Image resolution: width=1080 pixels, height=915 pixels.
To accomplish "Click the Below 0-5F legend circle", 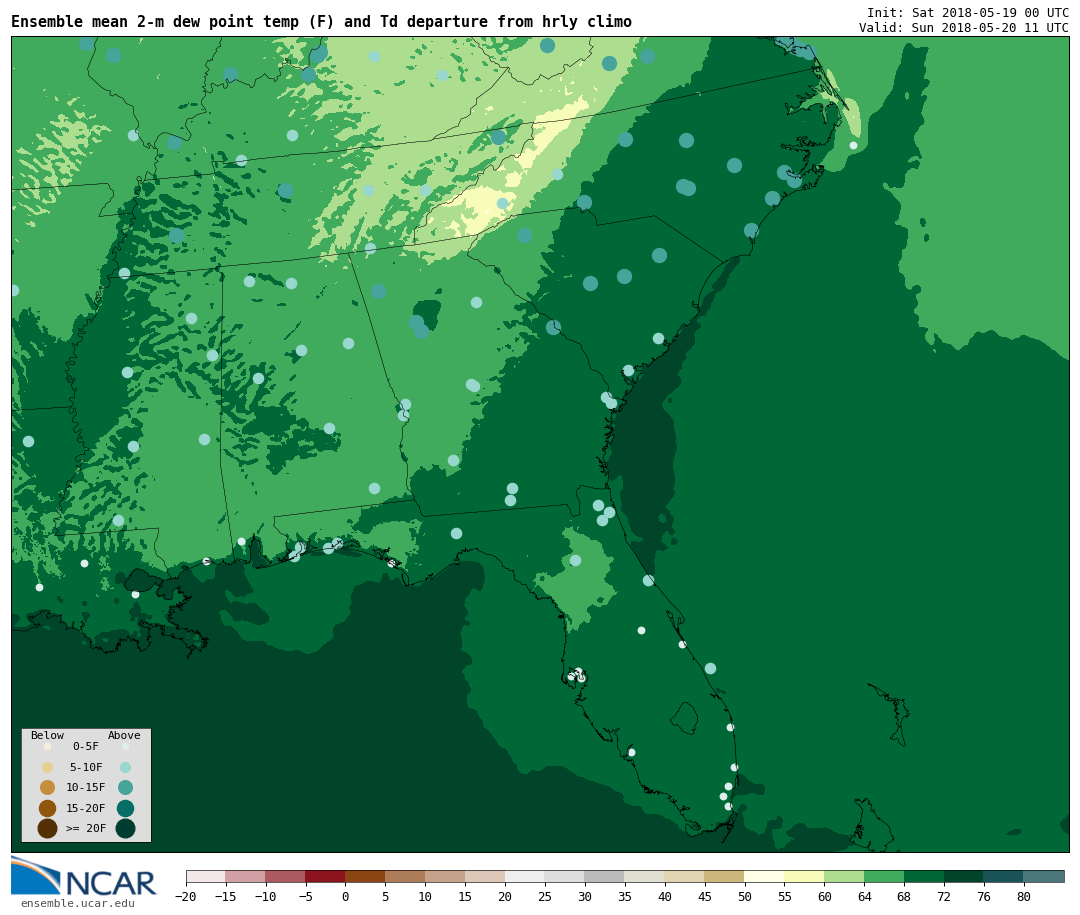I will tap(48, 746).
